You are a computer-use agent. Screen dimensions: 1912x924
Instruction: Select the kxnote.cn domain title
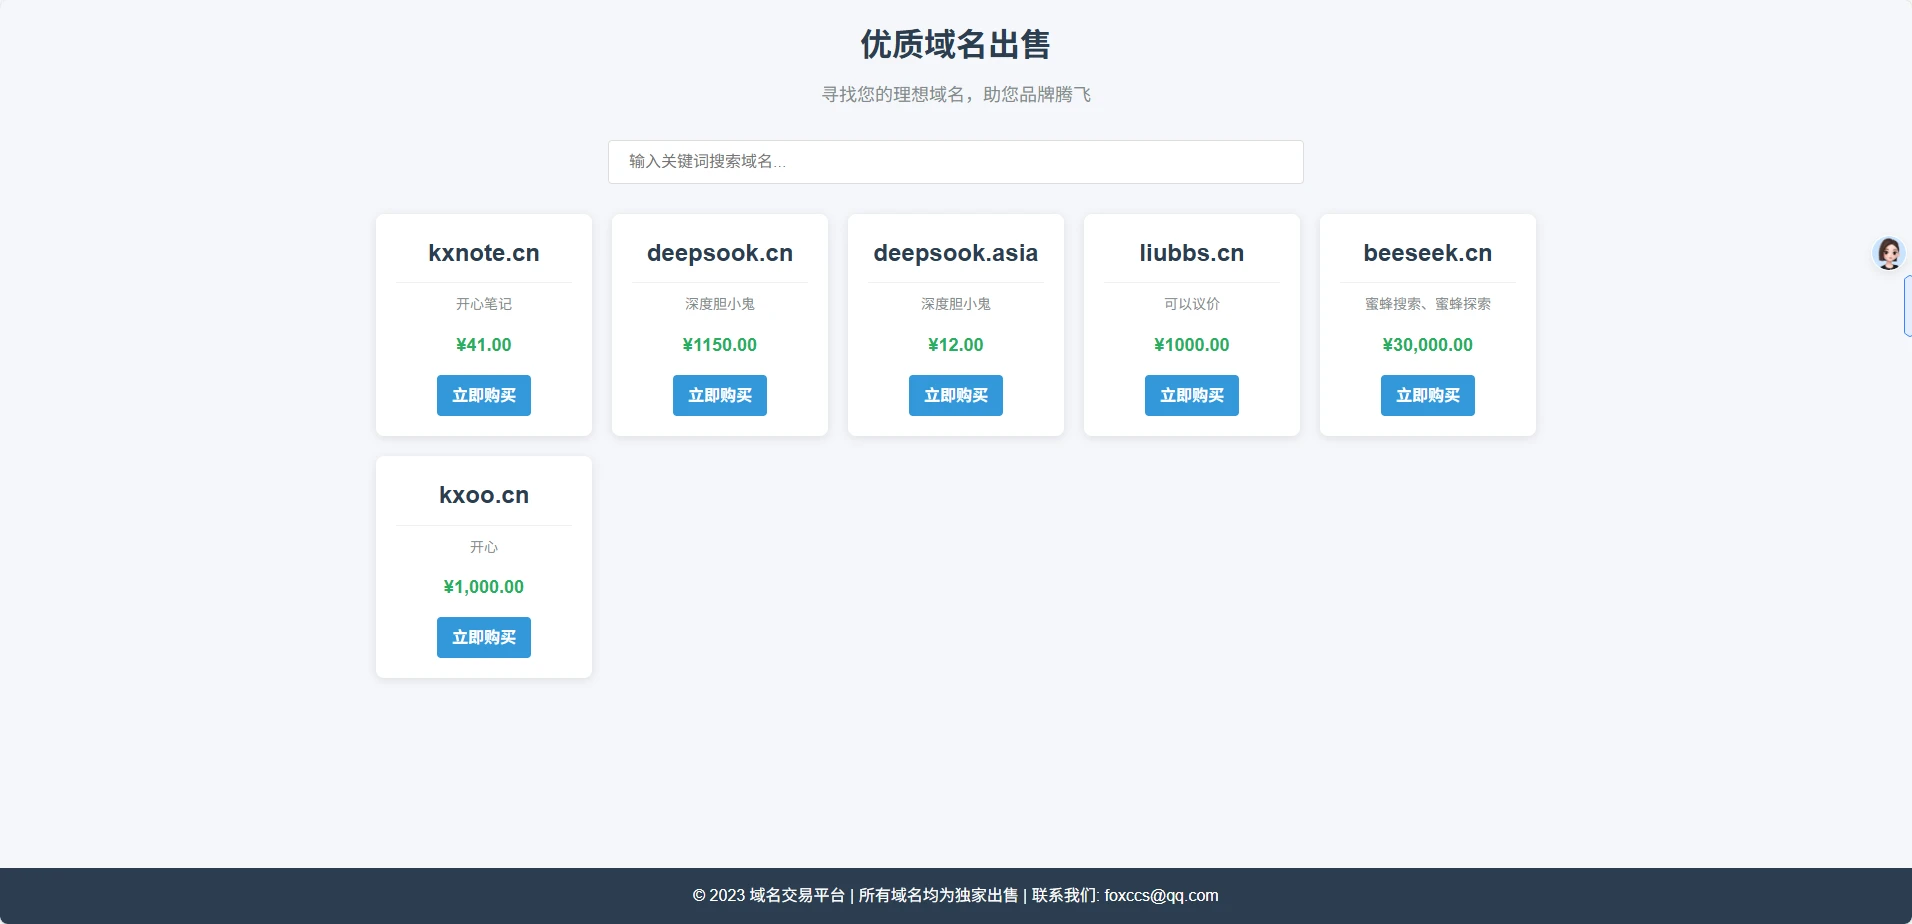coord(483,253)
